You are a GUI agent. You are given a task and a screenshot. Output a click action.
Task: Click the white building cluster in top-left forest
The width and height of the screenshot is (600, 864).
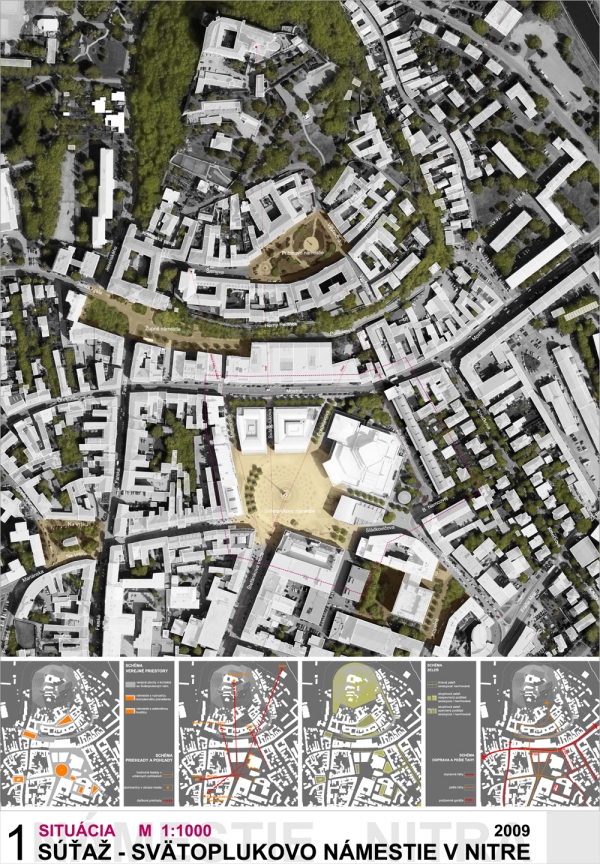(x=106, y=110)
